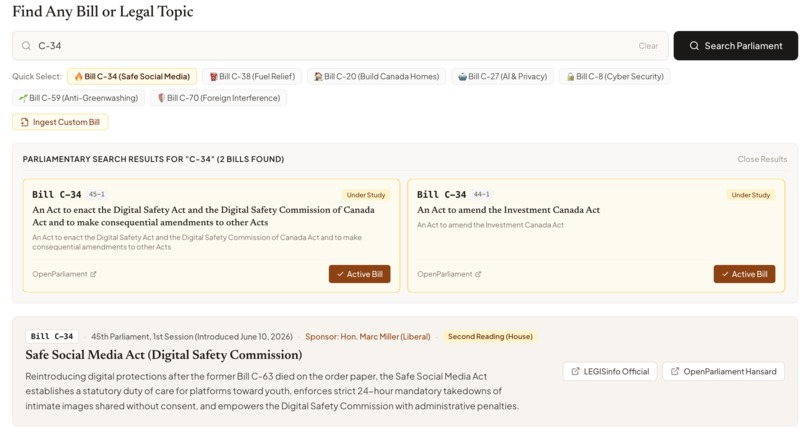Click the lock icon on the C-8 chip
This screenshot has width=806, height=436.
tap(571, 77)
